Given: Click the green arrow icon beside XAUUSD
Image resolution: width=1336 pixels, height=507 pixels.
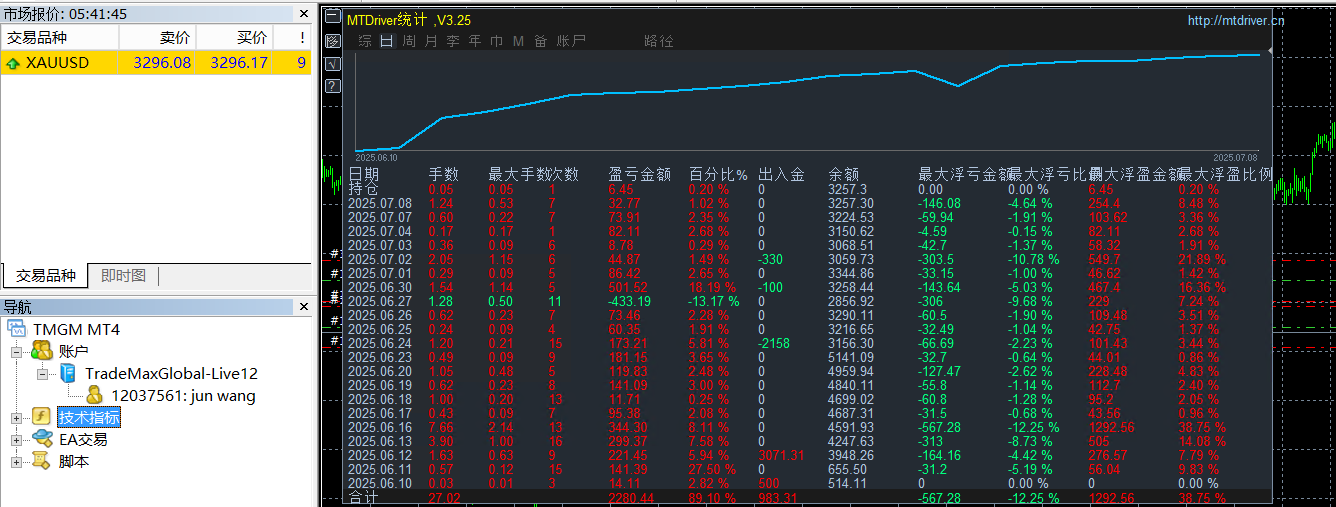Looking at the screenshot, I should 13,63.
